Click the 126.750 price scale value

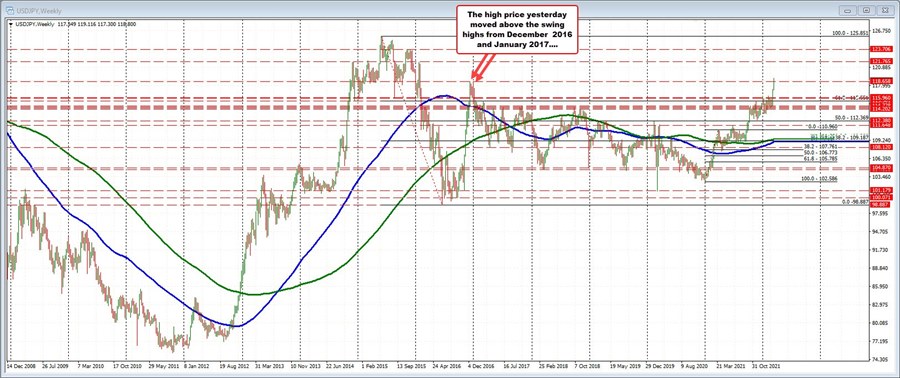[882, 31]
